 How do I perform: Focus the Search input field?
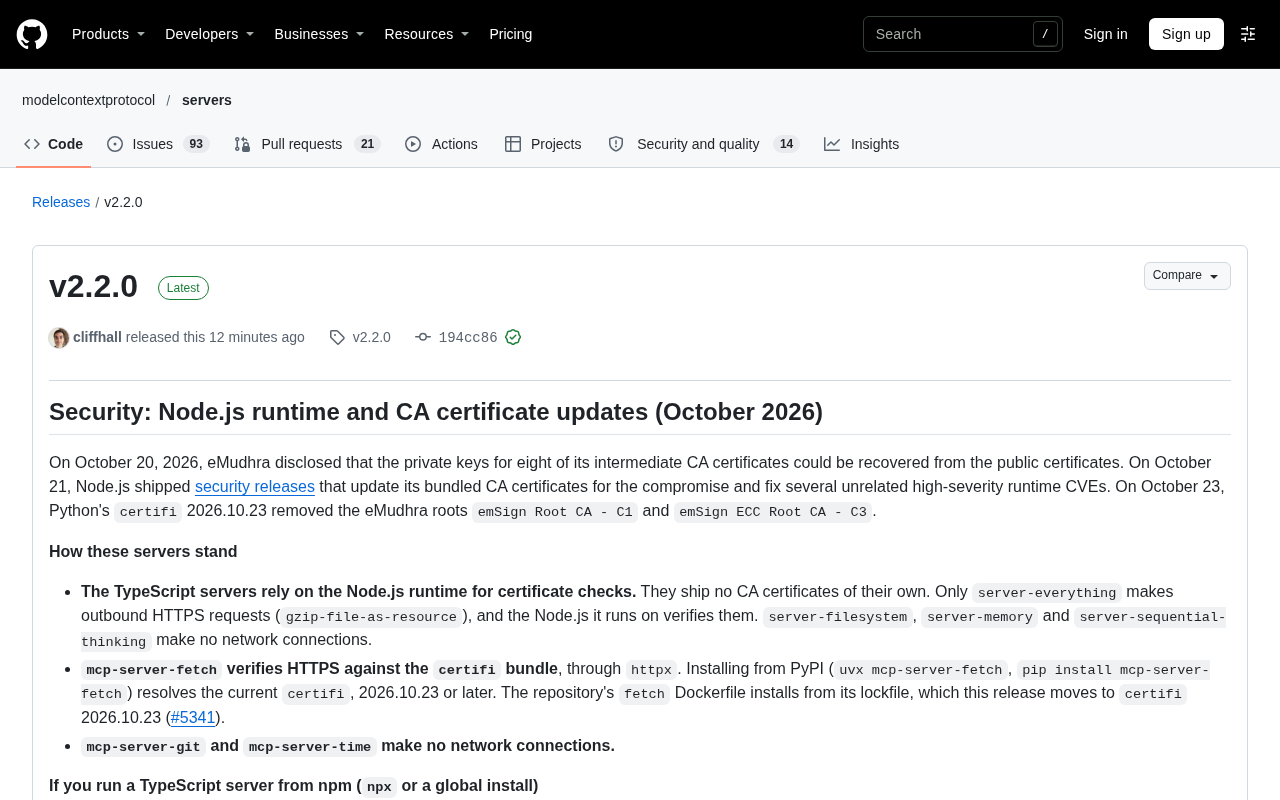point(963,34)
